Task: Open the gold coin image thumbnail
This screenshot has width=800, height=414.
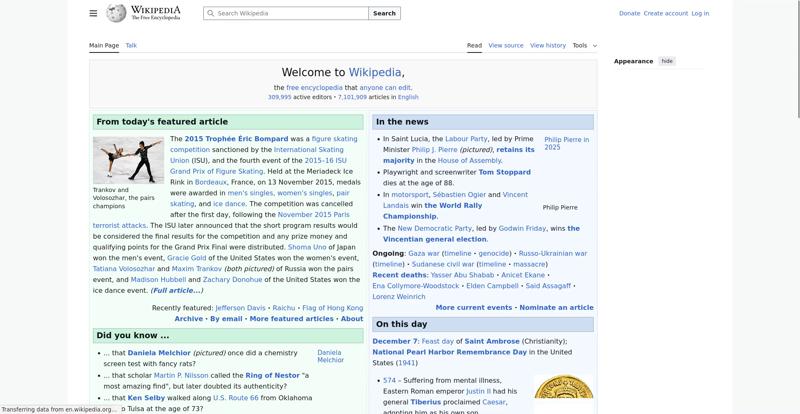Action: pyautogui.click(x=563, y=393)
